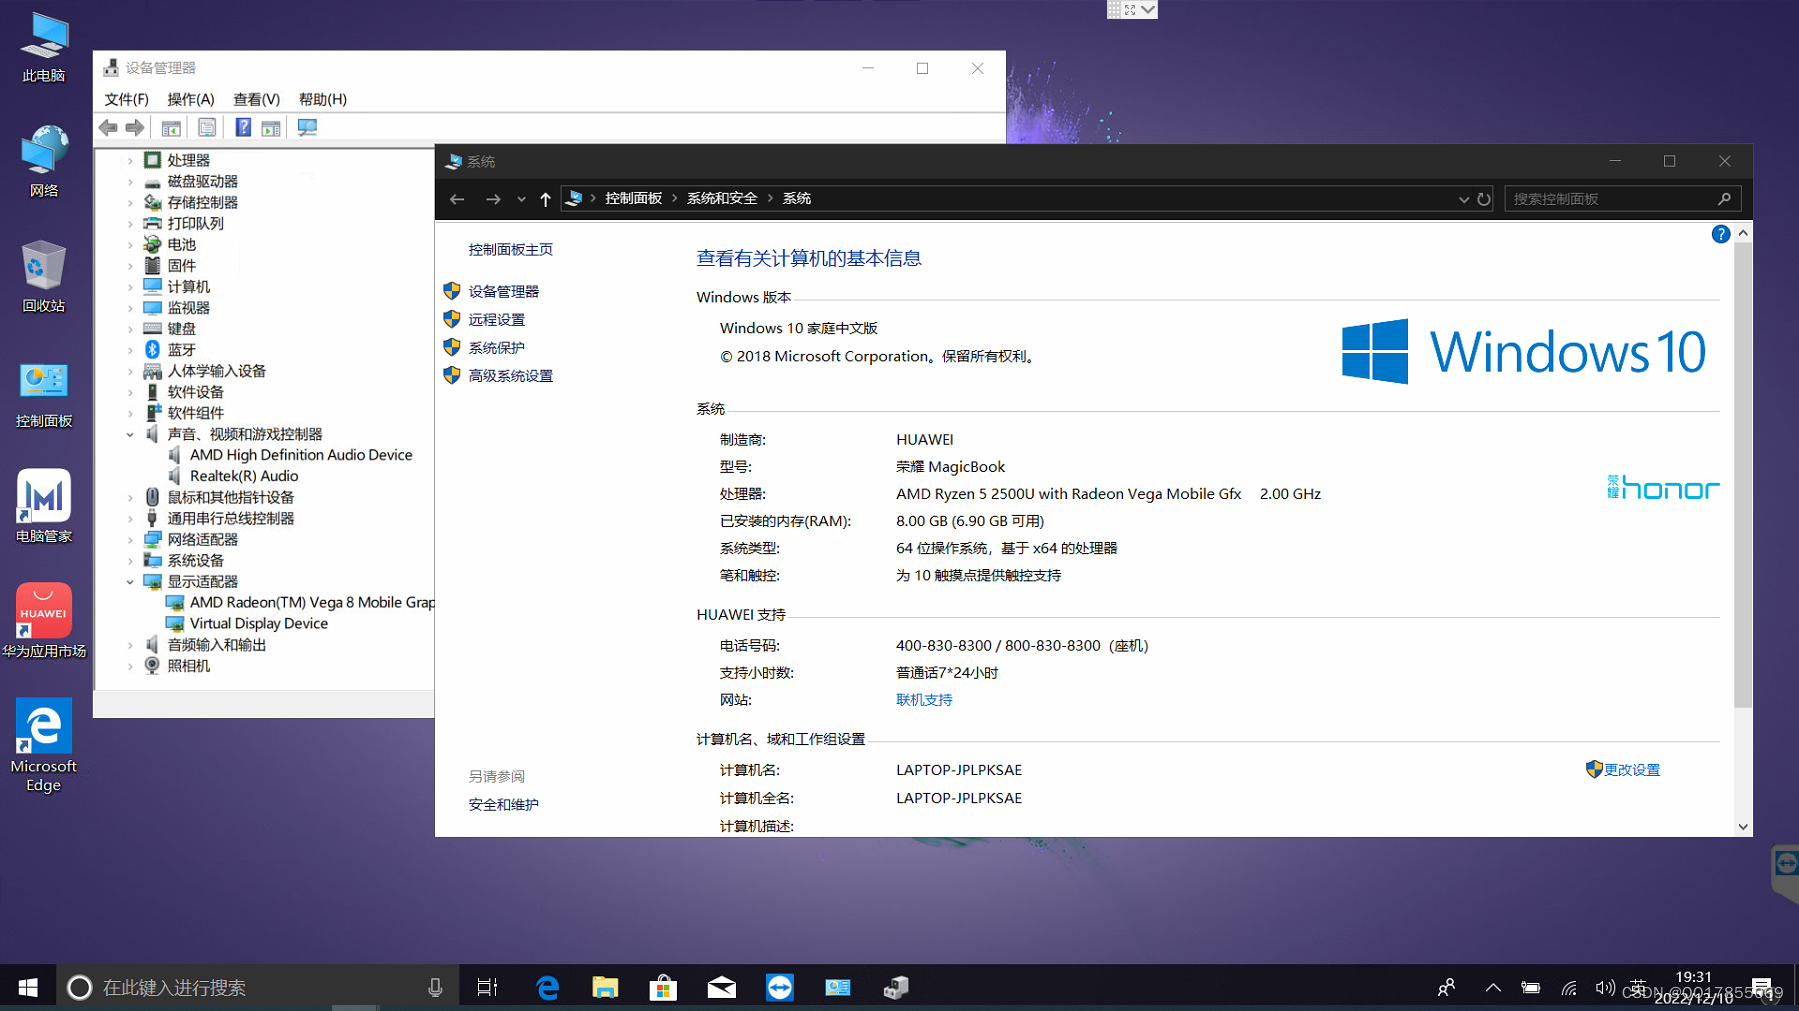Click the 联机支持 website link
This screenshot has width=1799, height=1011.
pyautogui.click(x=924, y=700)
